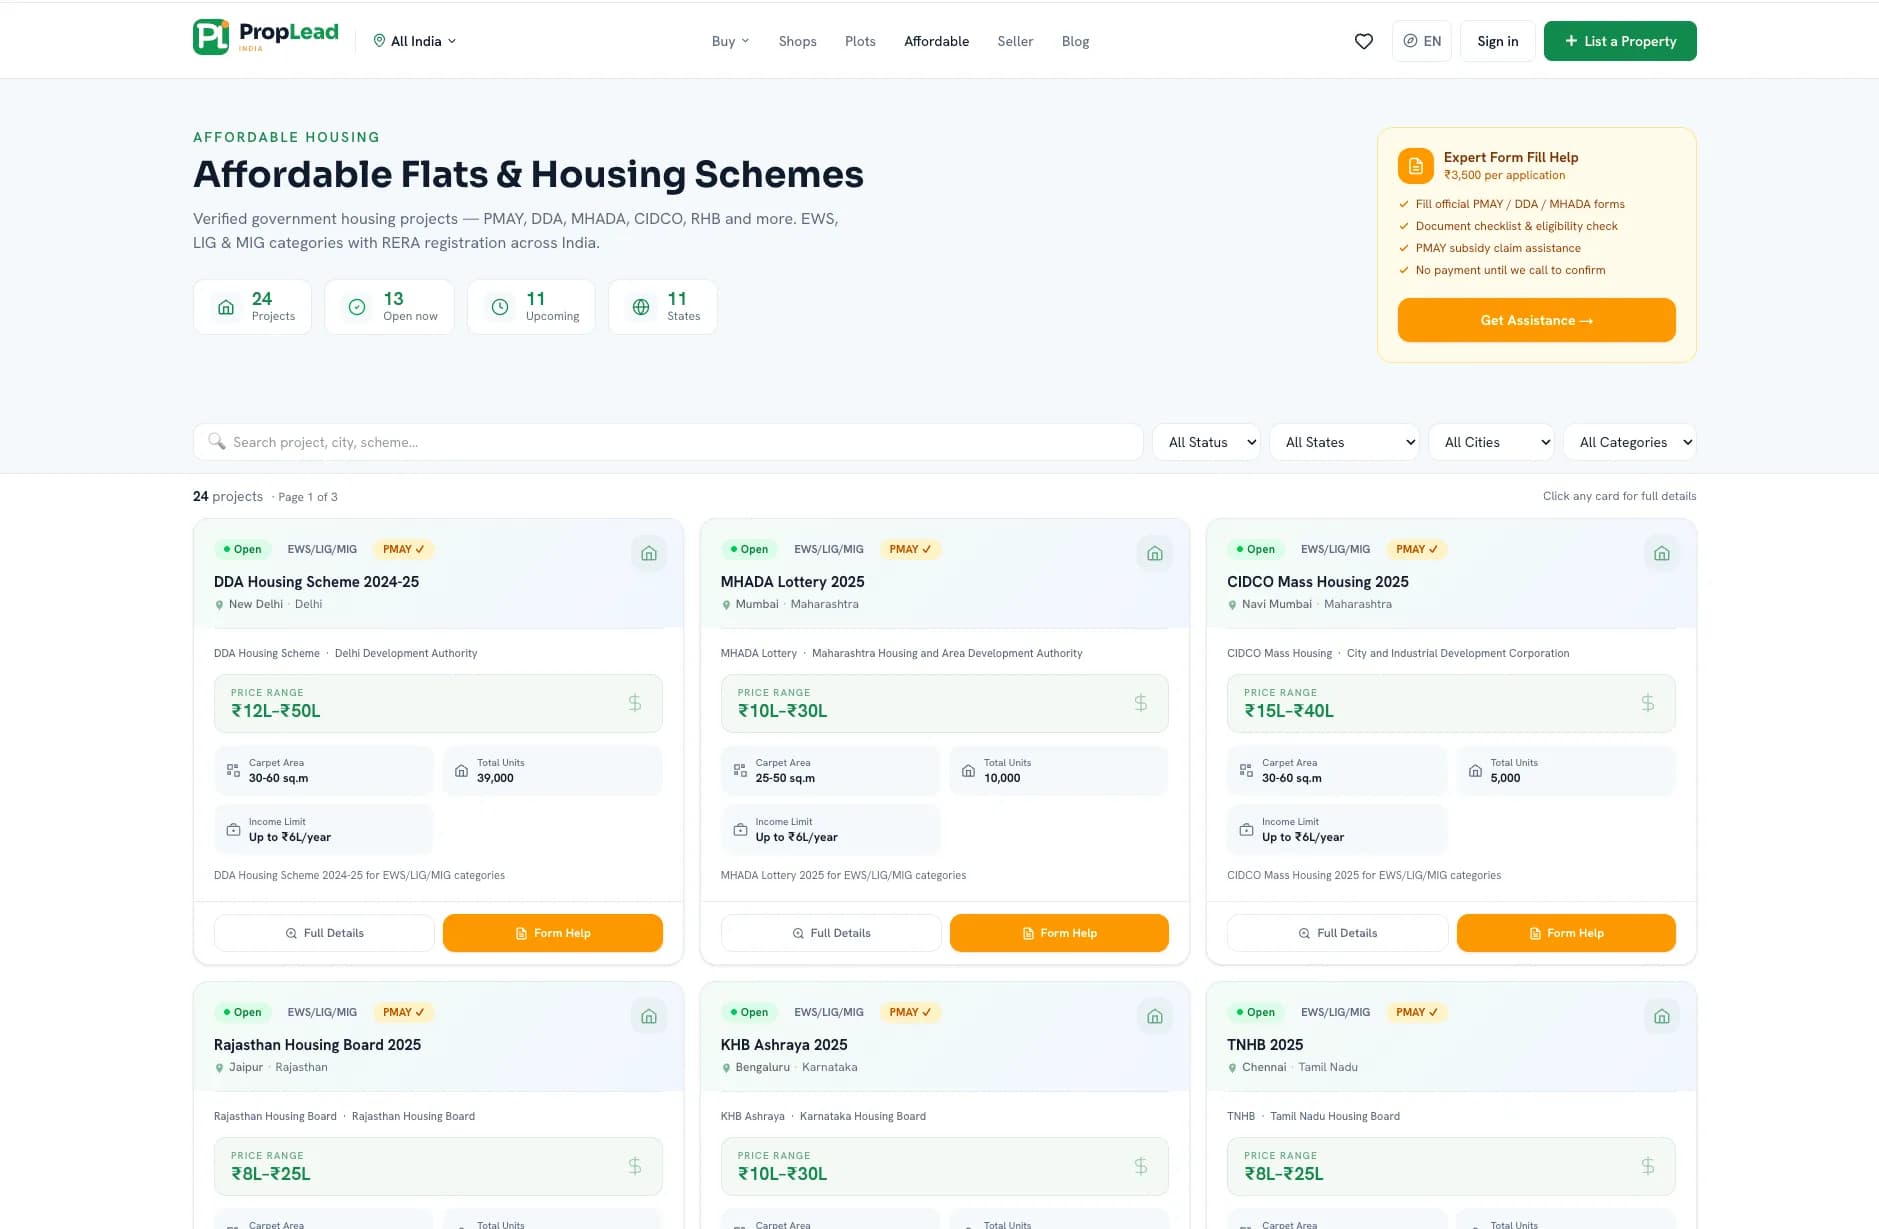
Task: Expand the Buy menu
Action: pyautogui.click(x=730, y=41)
